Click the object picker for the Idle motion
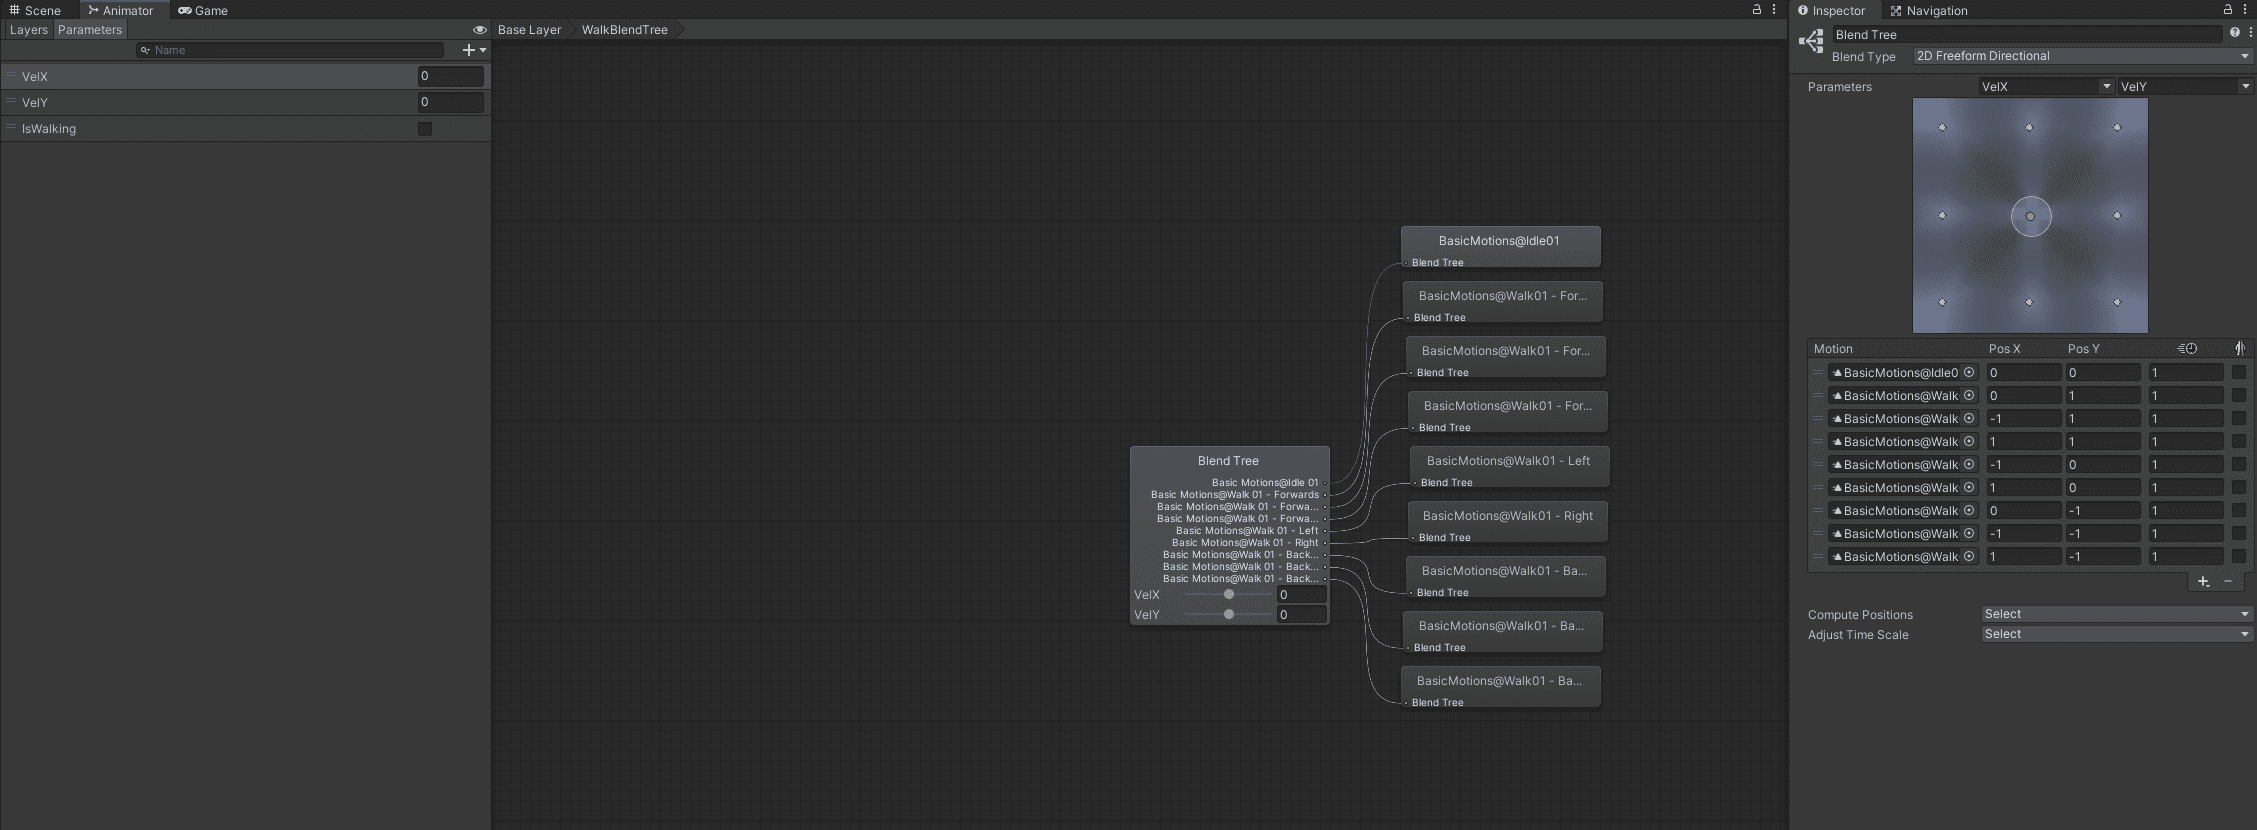This screenshot has width=2257, height=830. pos(1969,373)
